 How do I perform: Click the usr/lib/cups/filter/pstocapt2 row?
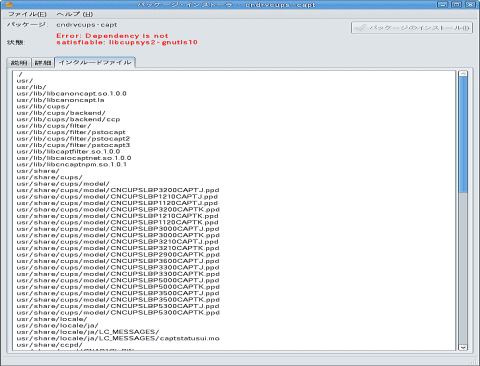(73, 139)
